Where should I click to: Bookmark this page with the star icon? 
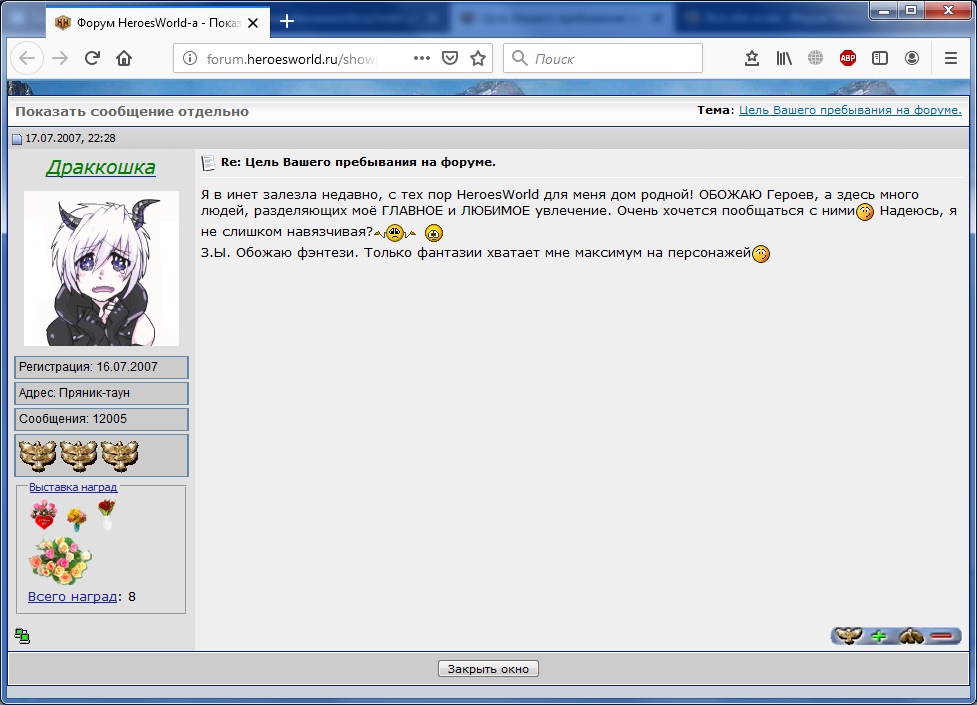[478, 58]
